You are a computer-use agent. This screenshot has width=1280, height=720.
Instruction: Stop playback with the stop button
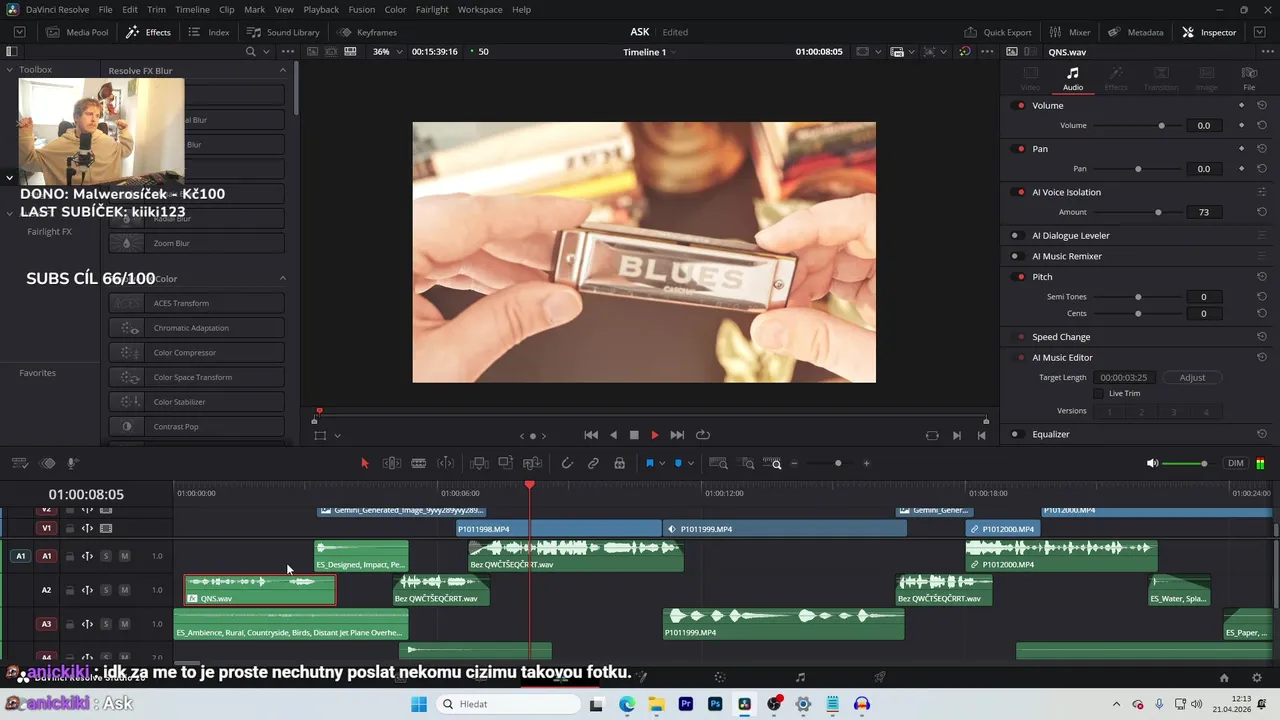[x=634, y=435]
